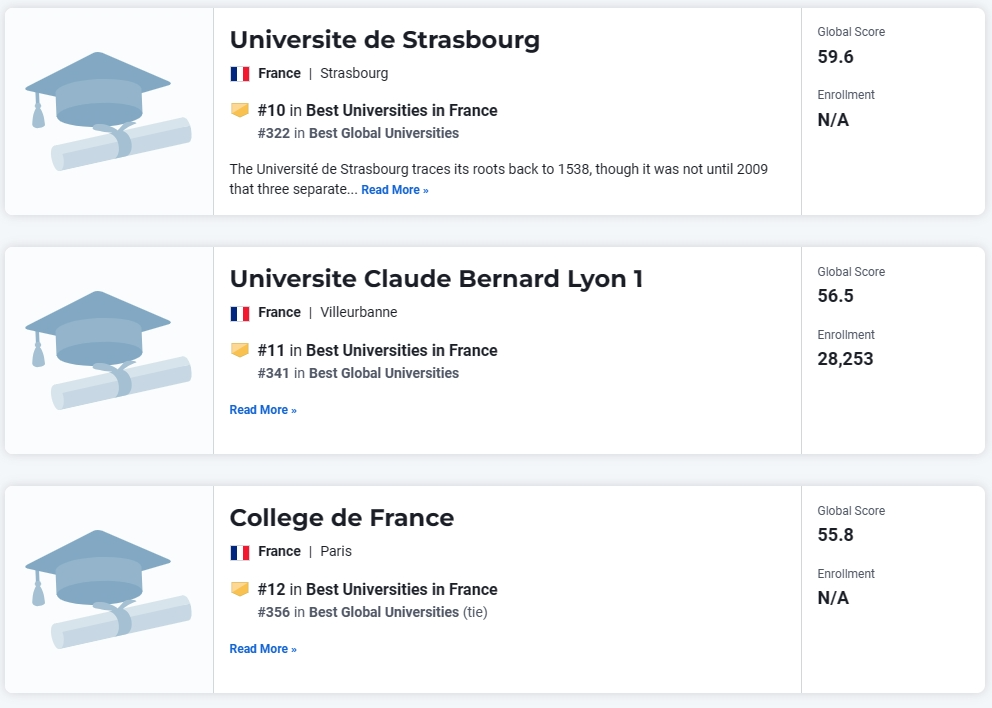Open #322 in Best Global Universities link
Screen dimensions: 992x708
(x=358, y=134)
